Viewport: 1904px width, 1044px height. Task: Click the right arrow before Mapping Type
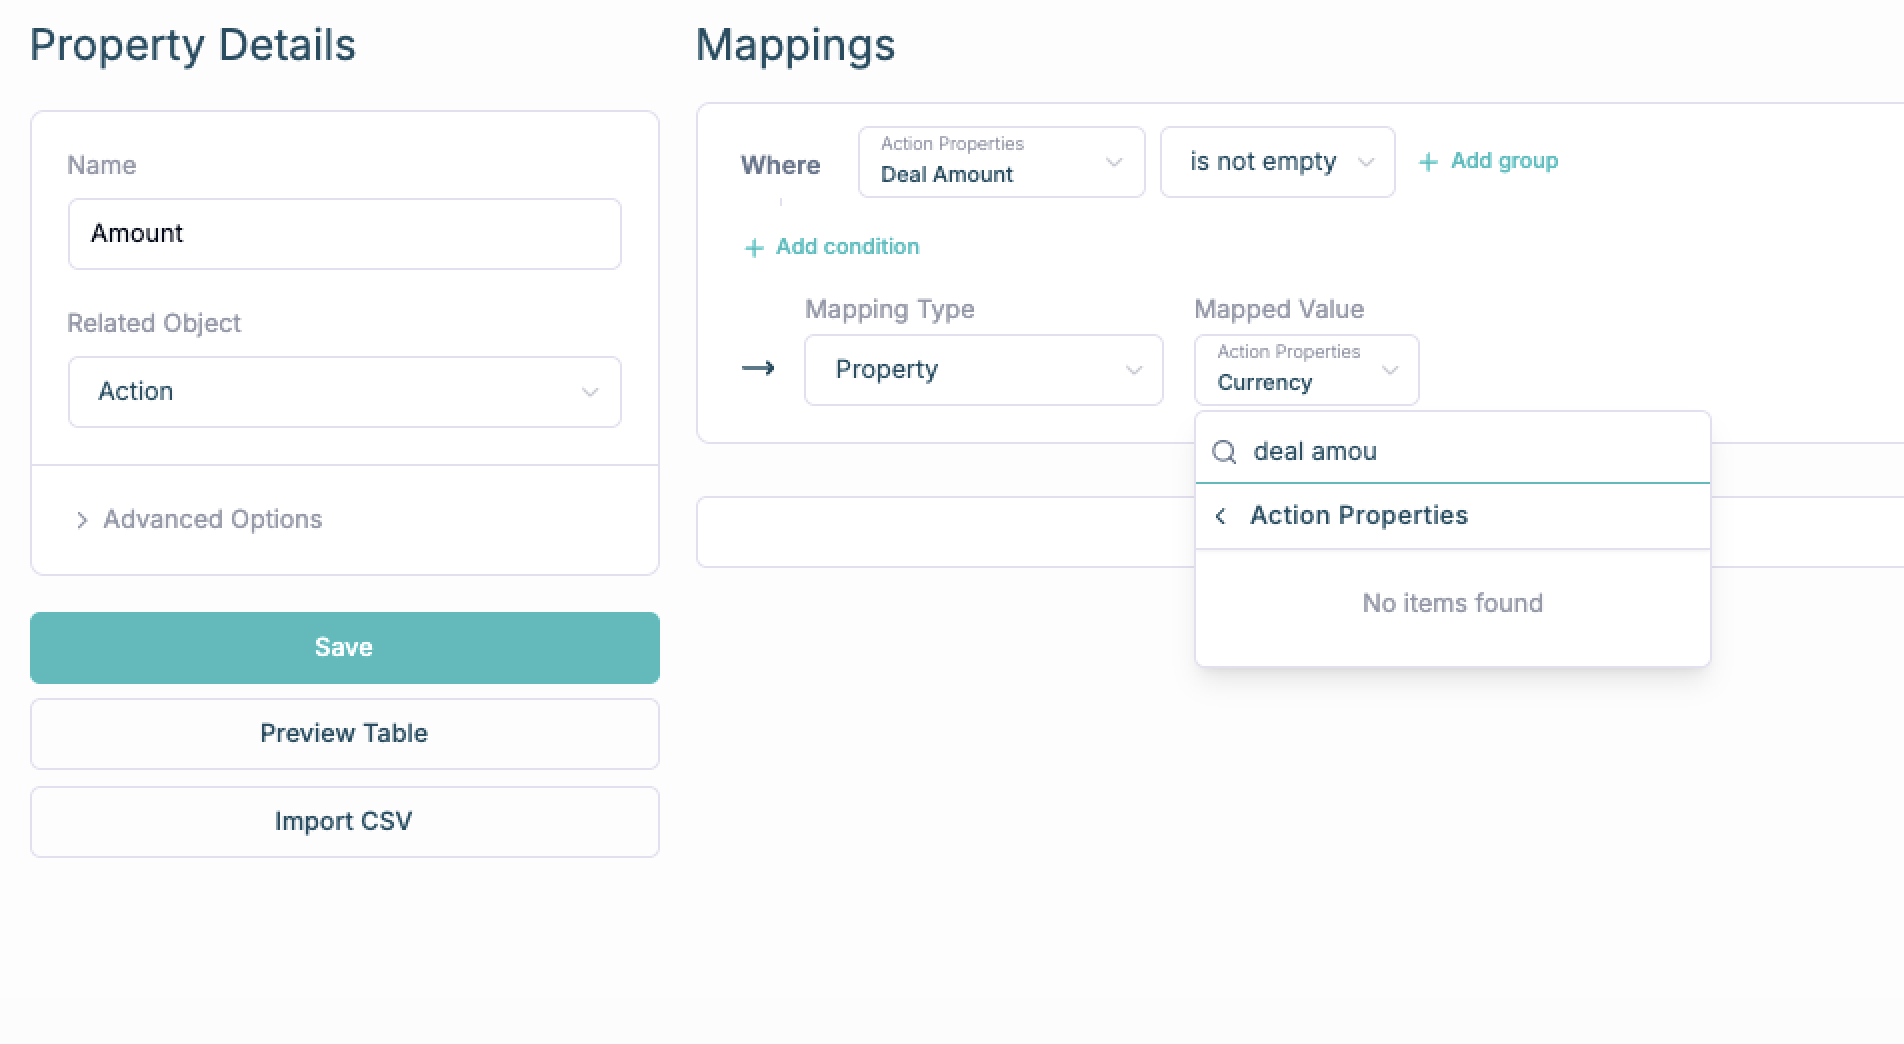758,369
